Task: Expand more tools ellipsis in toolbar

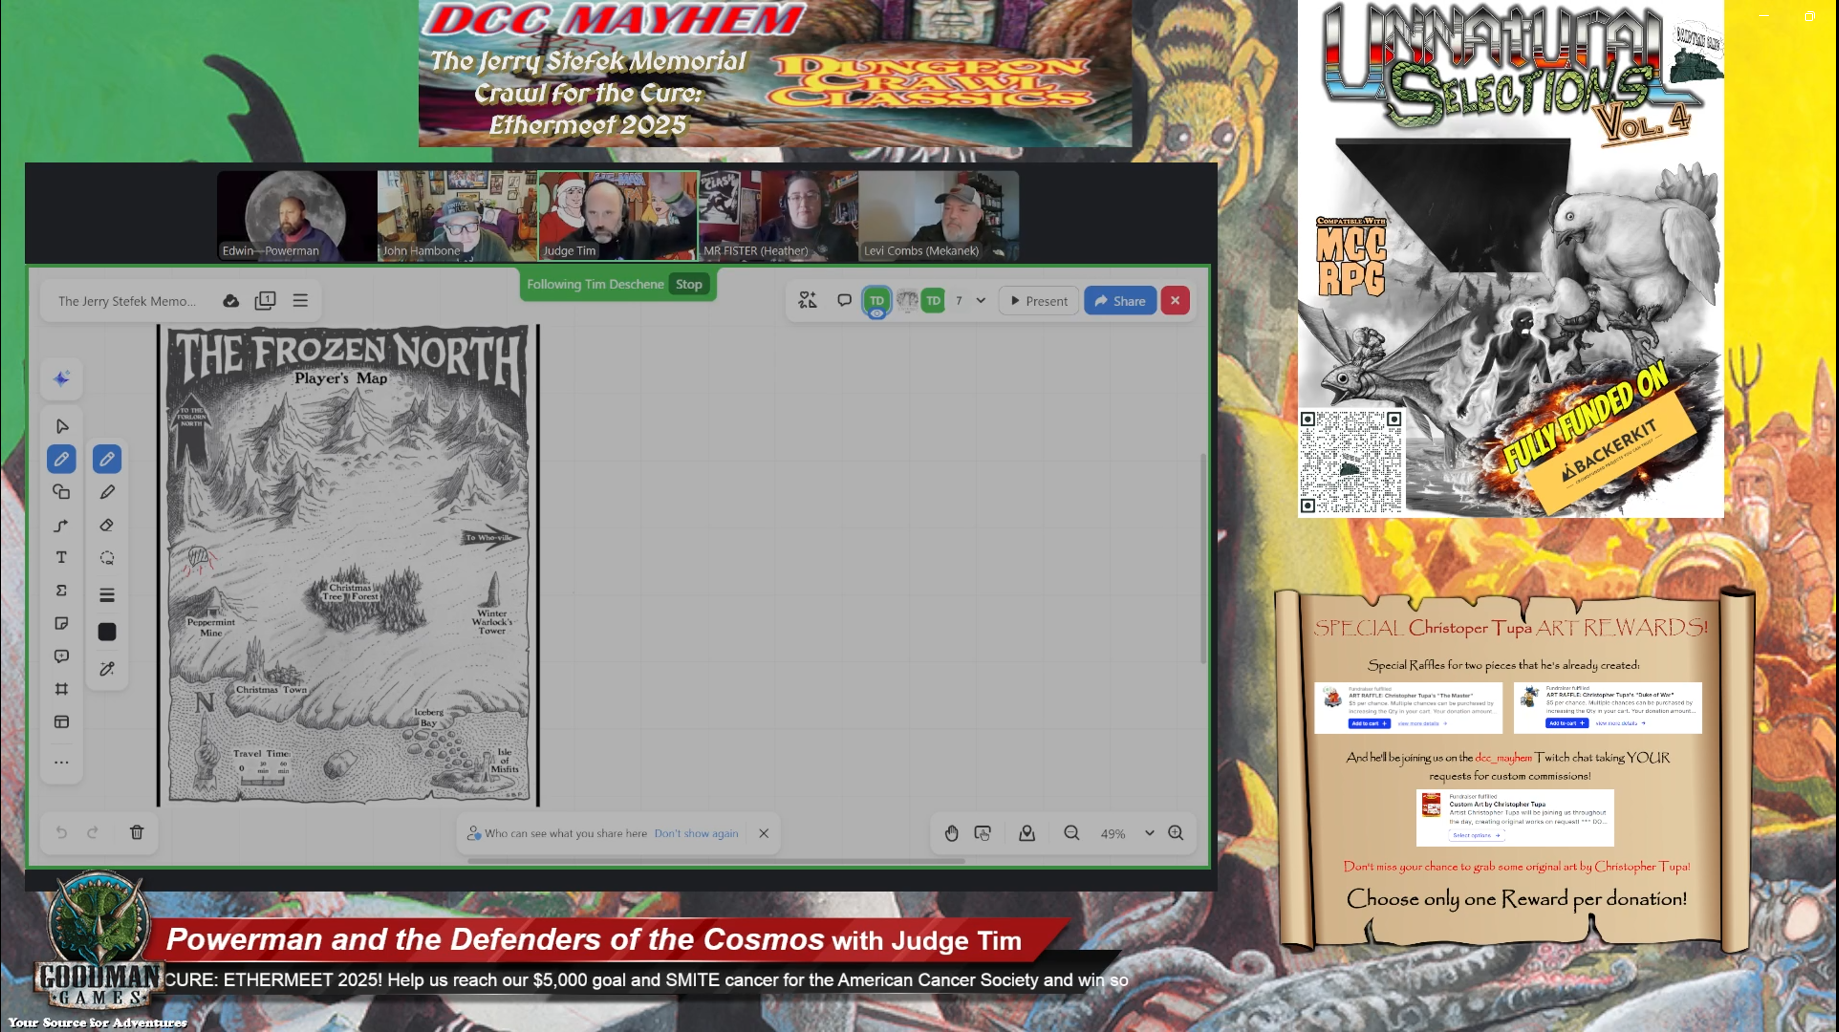Action: (62, 762)
